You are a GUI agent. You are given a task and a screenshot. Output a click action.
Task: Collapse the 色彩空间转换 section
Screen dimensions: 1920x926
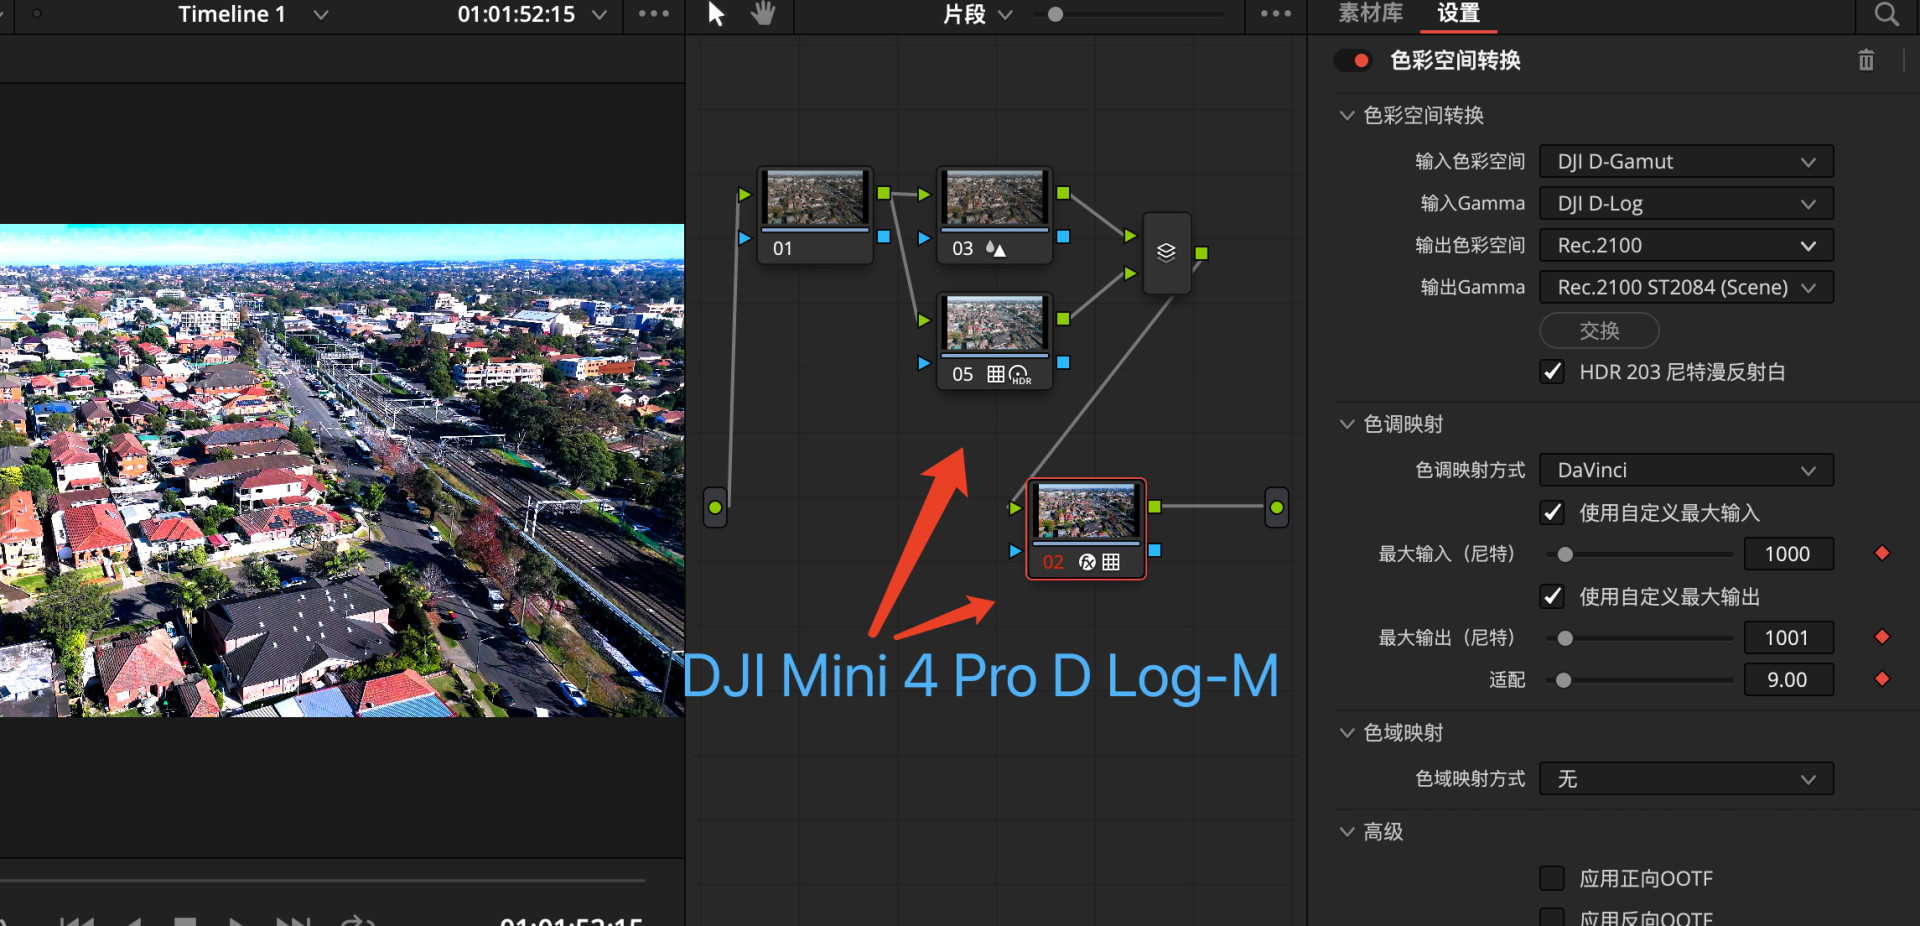1347,115
